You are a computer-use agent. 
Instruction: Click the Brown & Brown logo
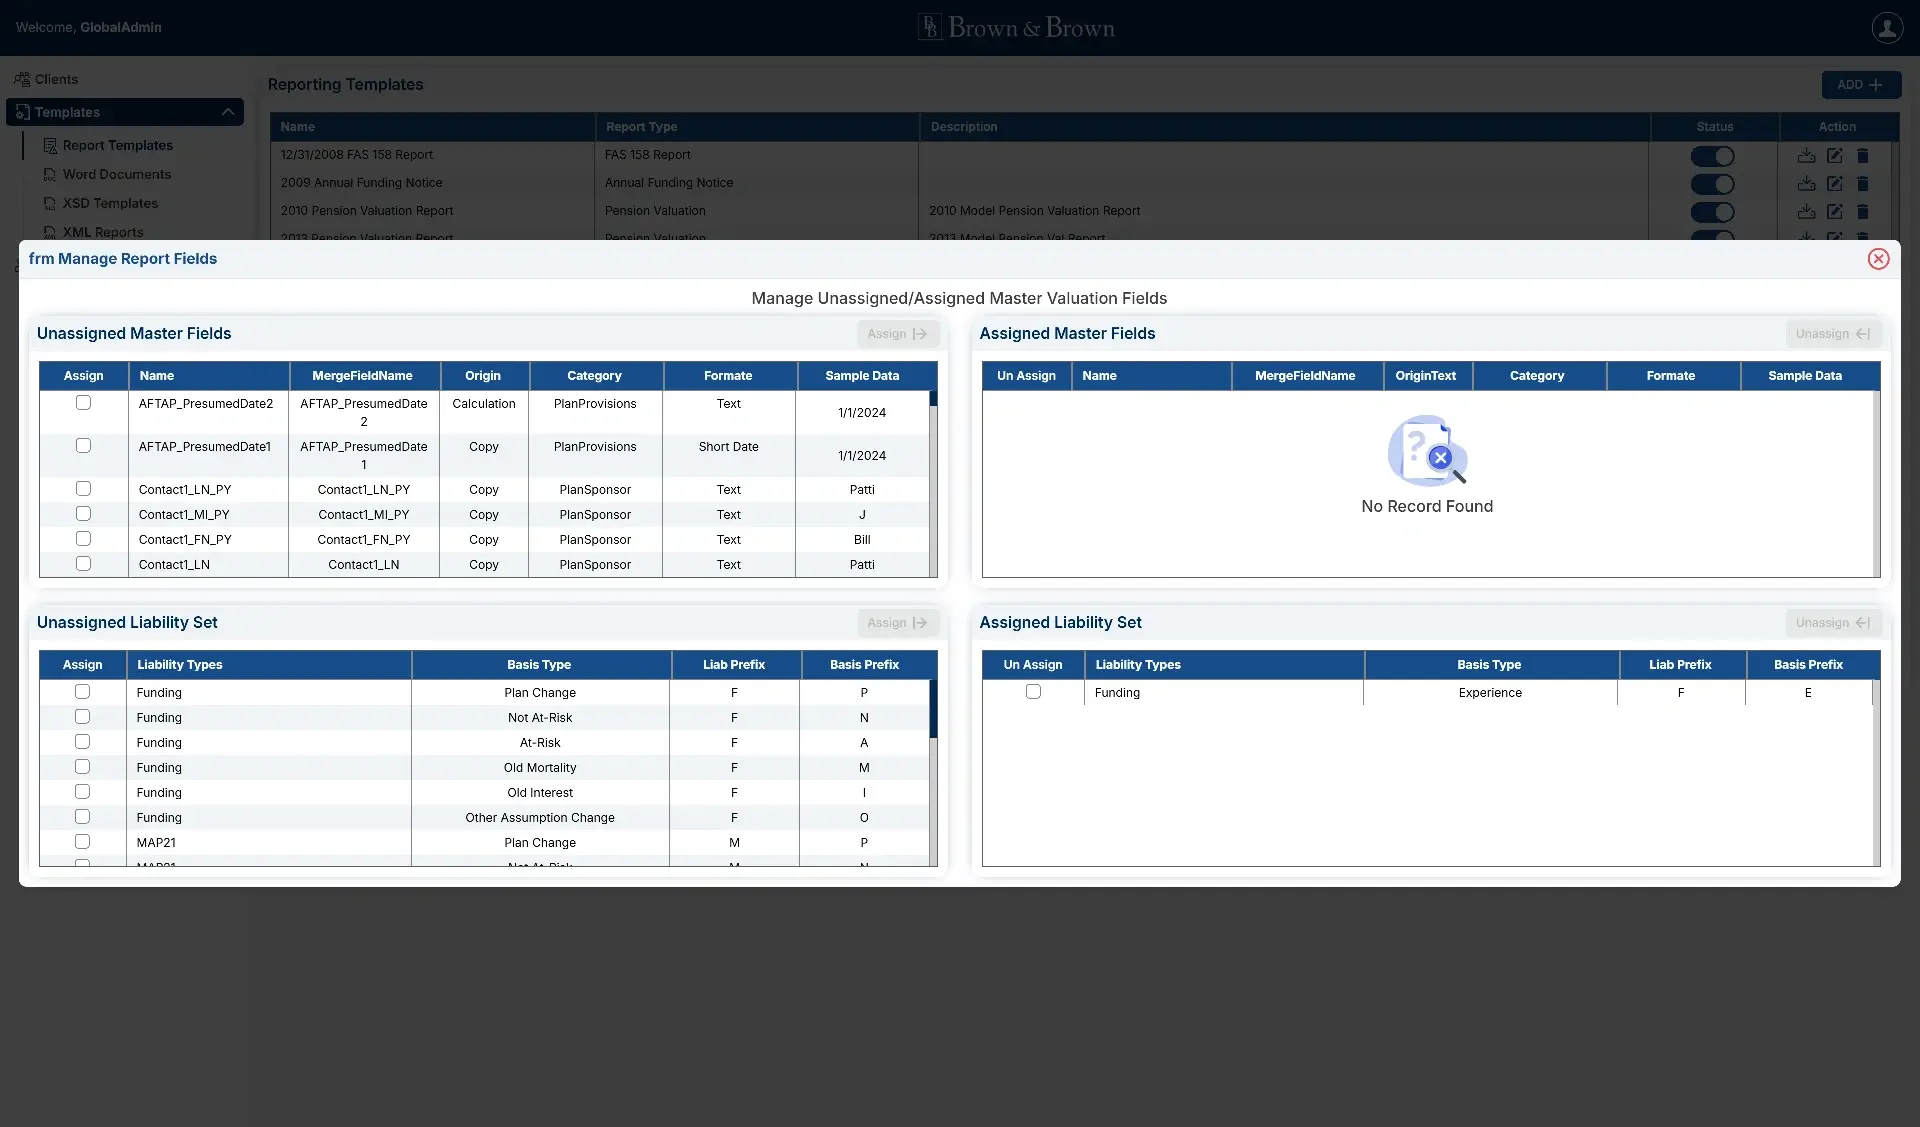pos(1016,28)
